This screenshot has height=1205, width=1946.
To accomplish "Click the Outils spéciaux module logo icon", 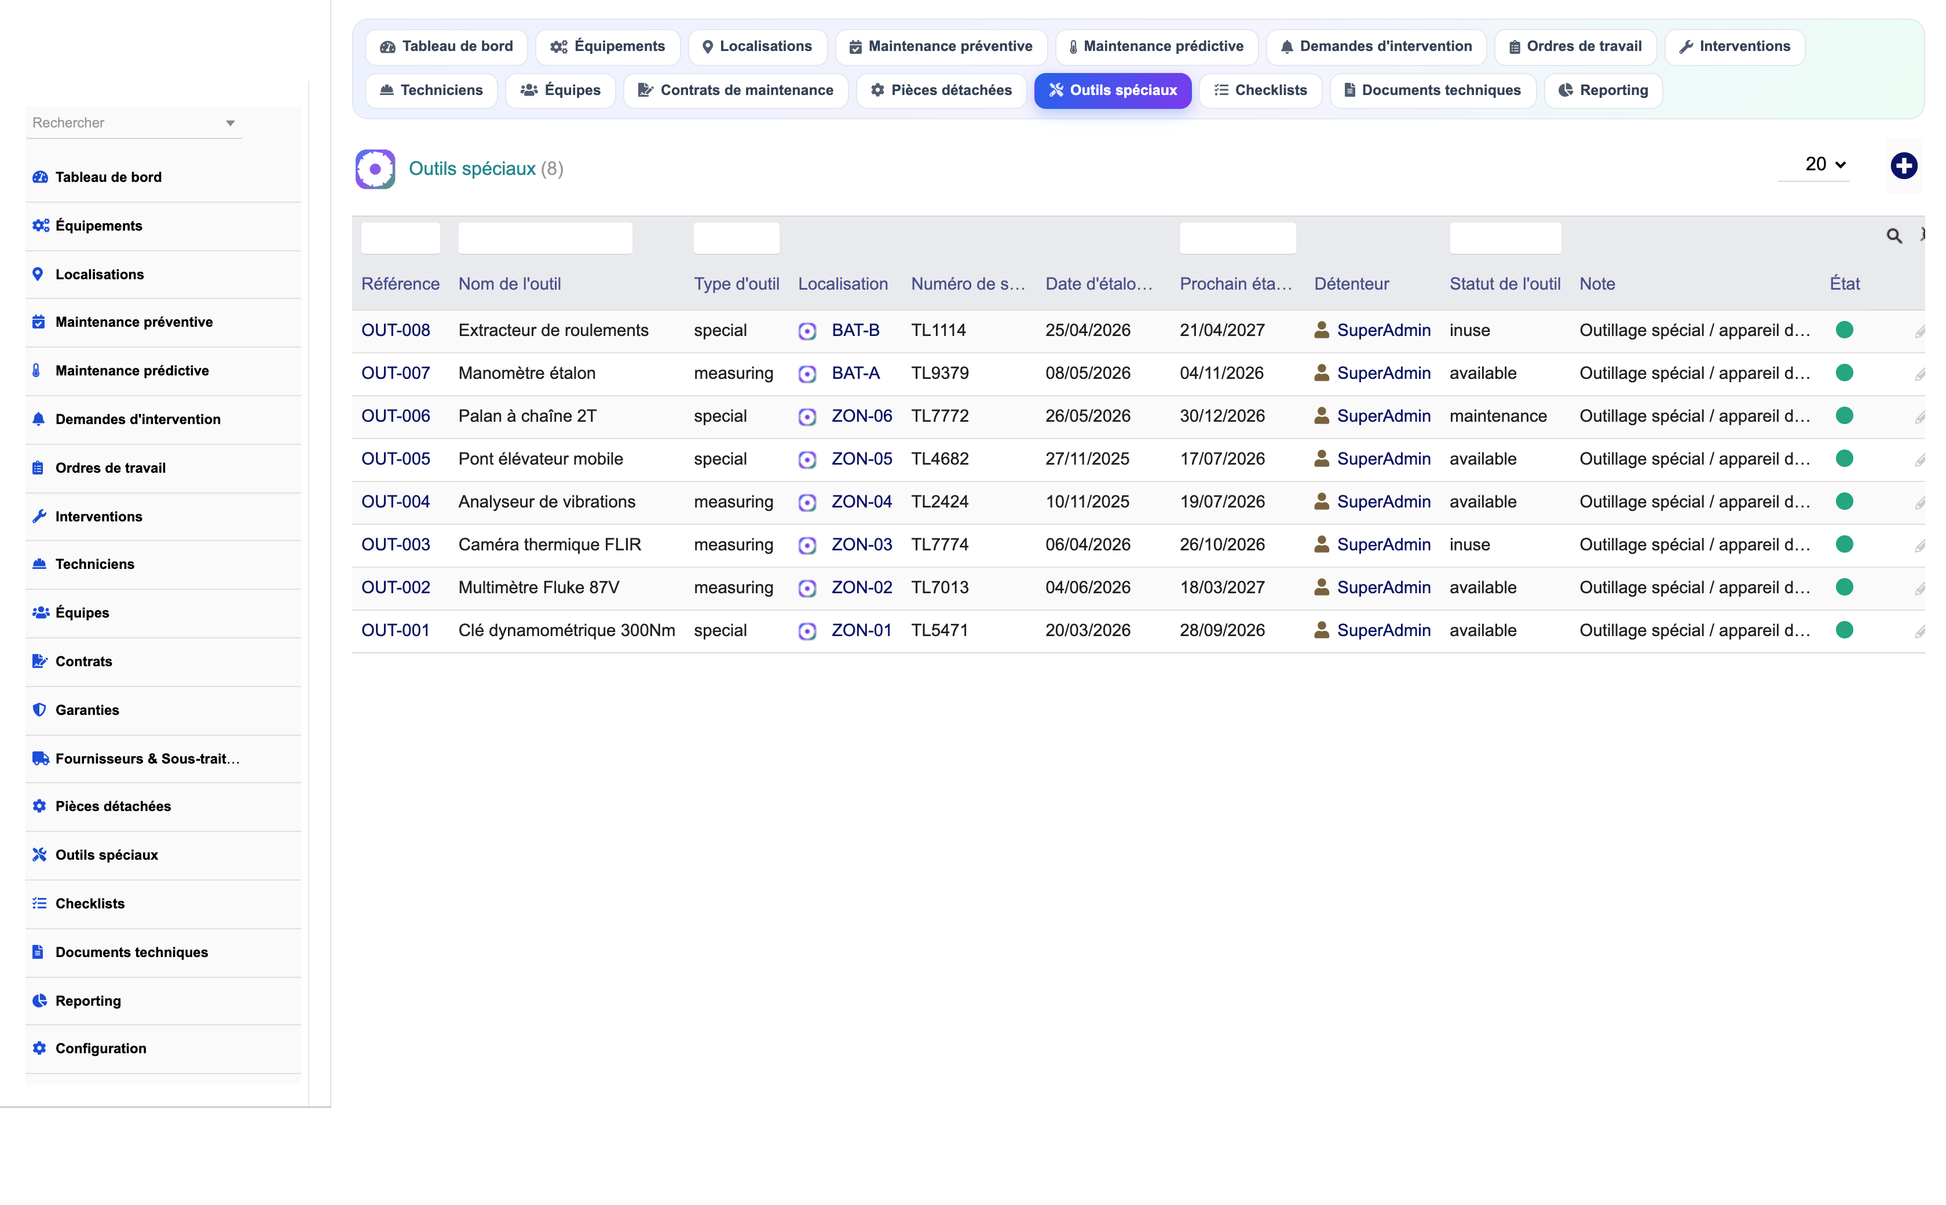I will pos(375,169).
